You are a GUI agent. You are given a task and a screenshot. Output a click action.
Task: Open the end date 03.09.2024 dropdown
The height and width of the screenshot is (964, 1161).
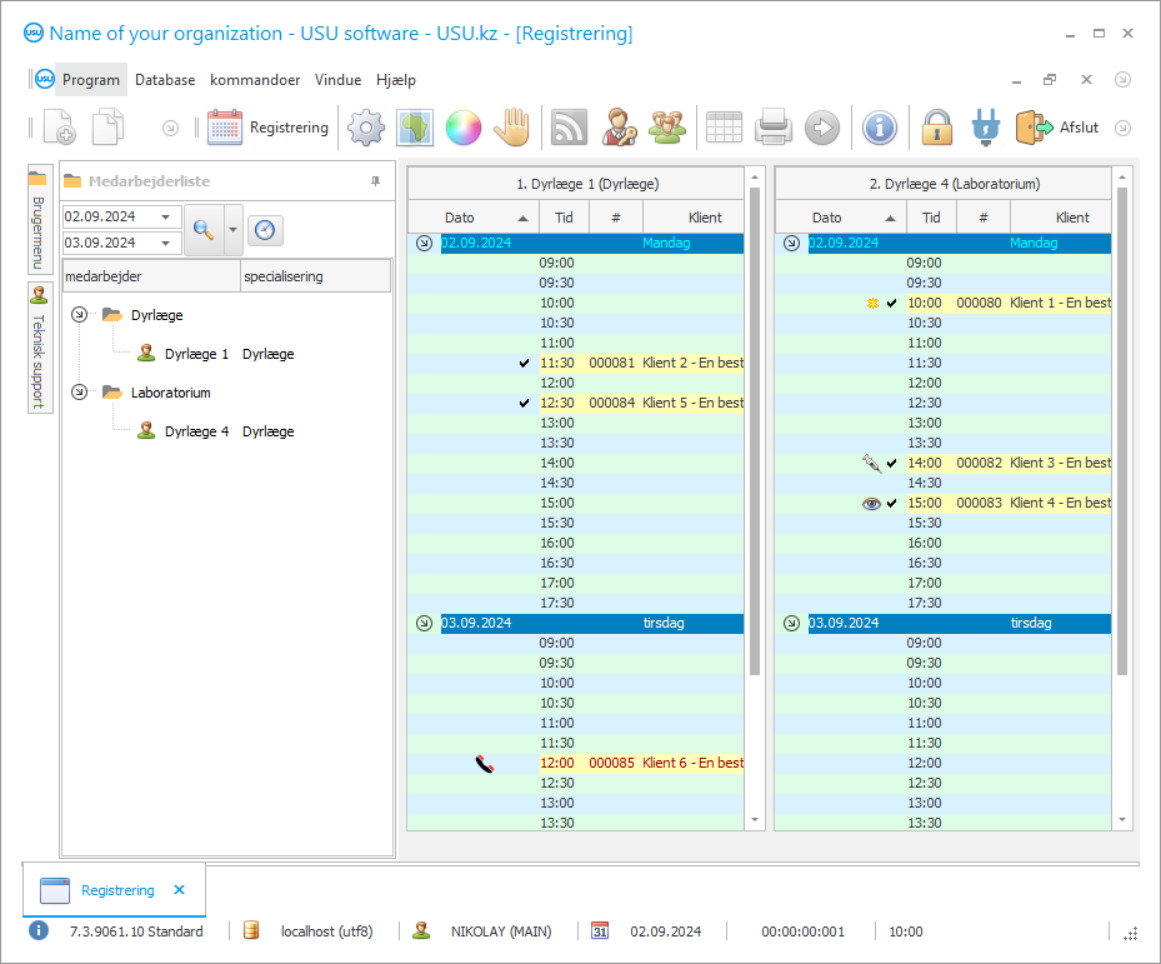click(x=166, y=243)
